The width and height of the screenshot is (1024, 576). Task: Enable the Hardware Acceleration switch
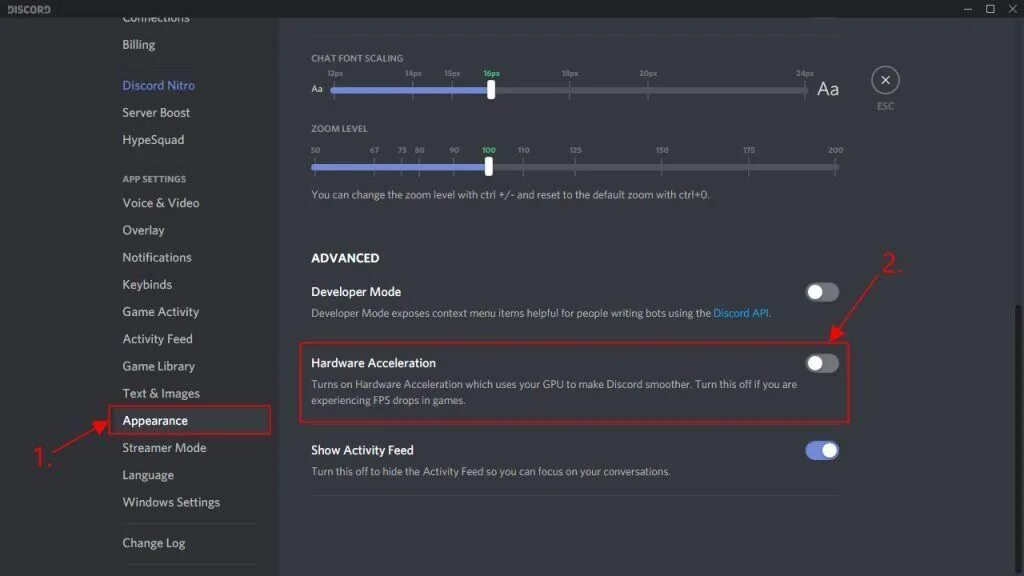point(822,363)
